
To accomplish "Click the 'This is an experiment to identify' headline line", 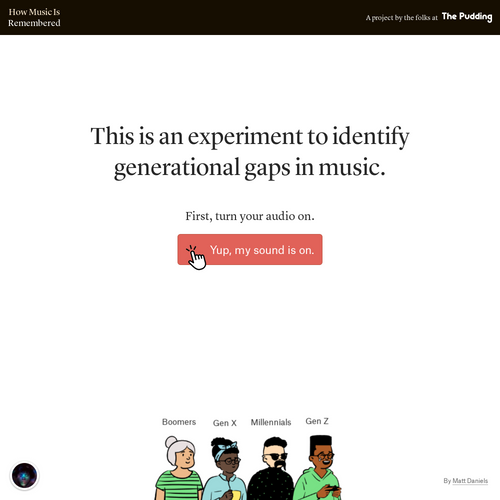I will coord(250,137).
